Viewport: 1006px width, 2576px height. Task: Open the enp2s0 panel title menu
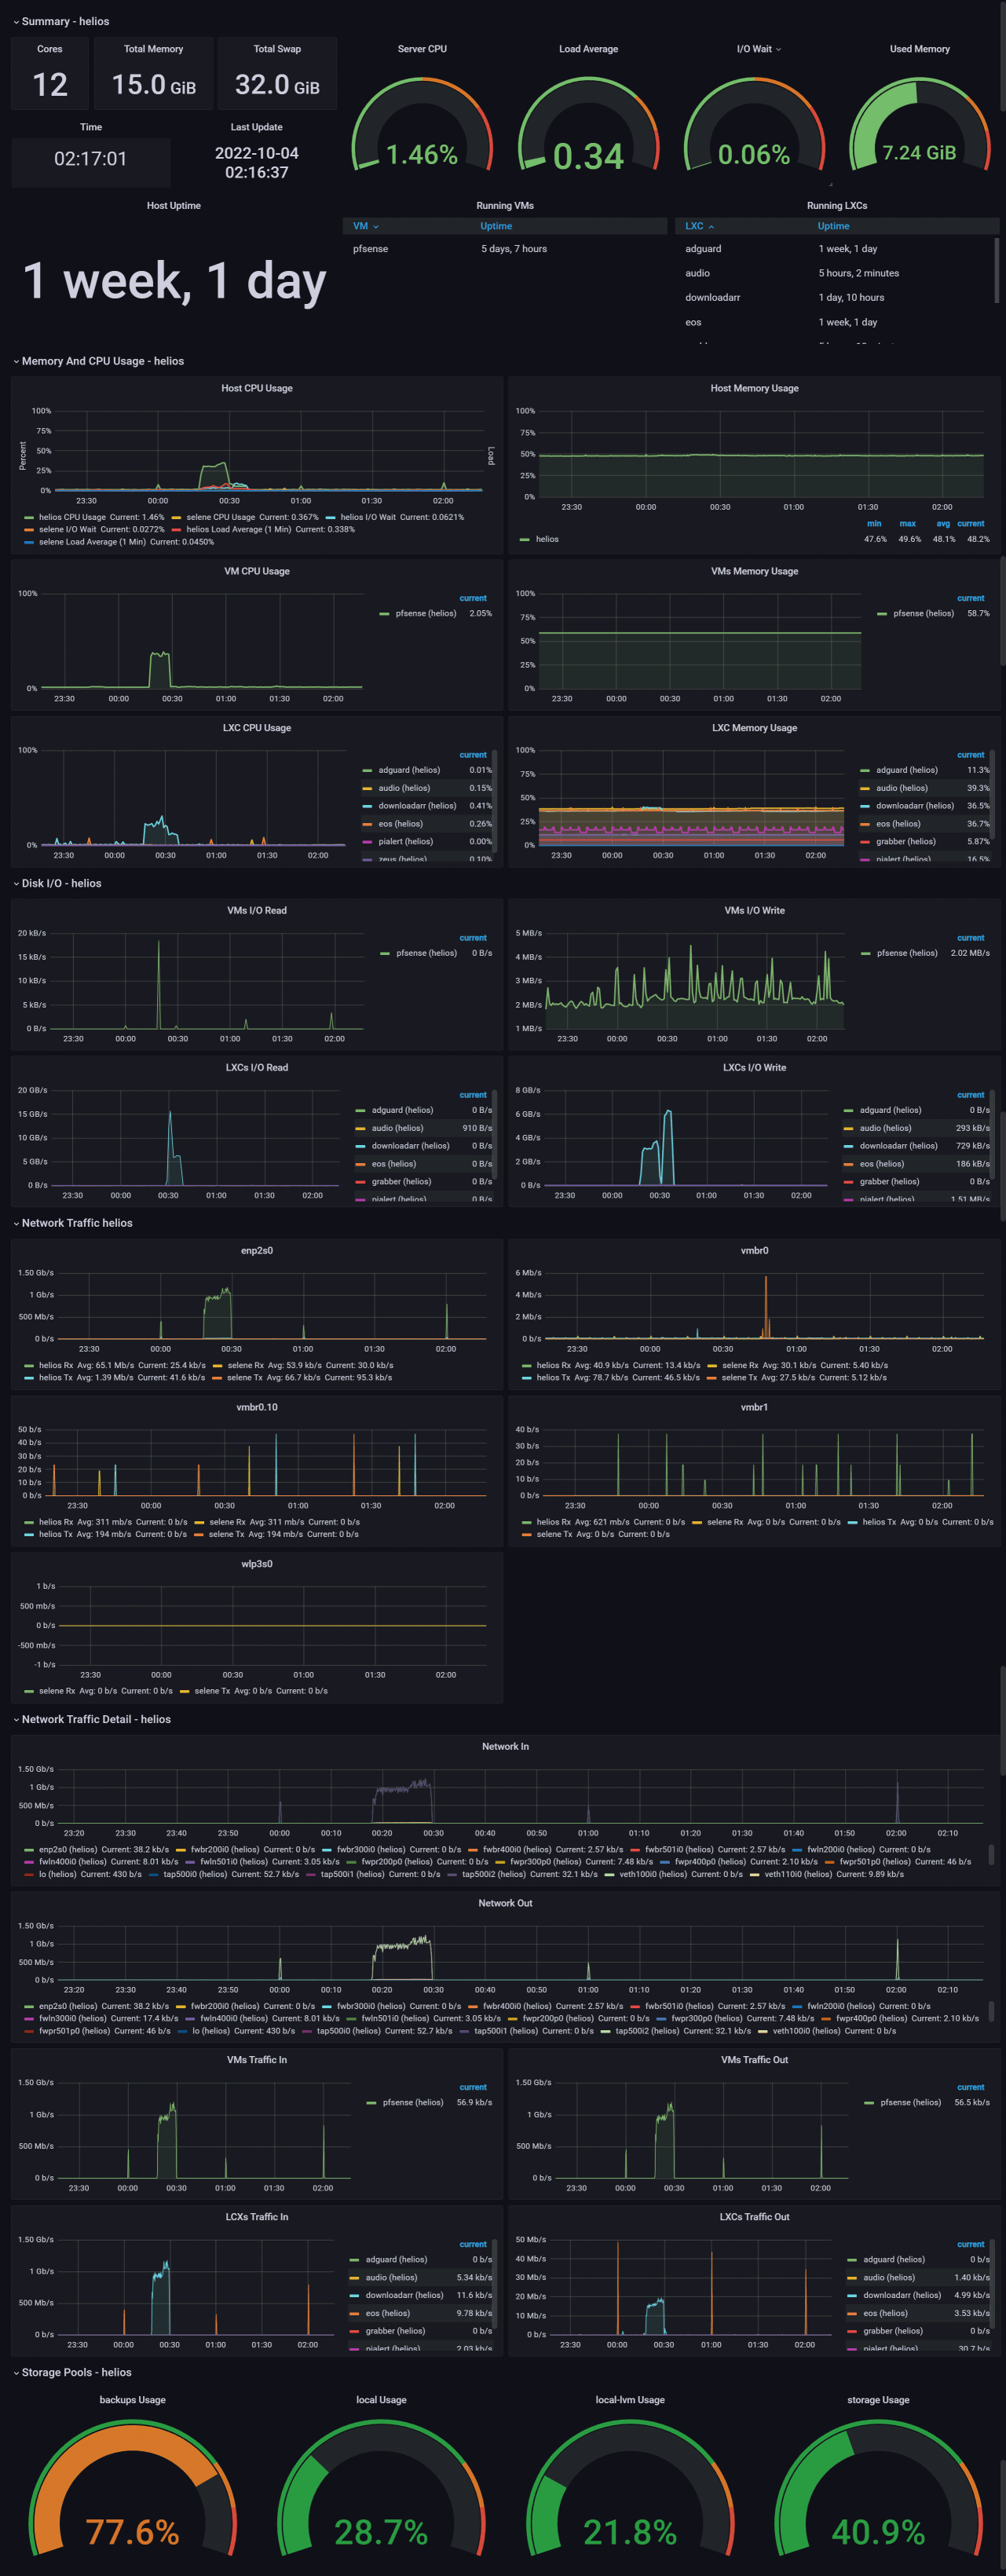(257, 1250)
